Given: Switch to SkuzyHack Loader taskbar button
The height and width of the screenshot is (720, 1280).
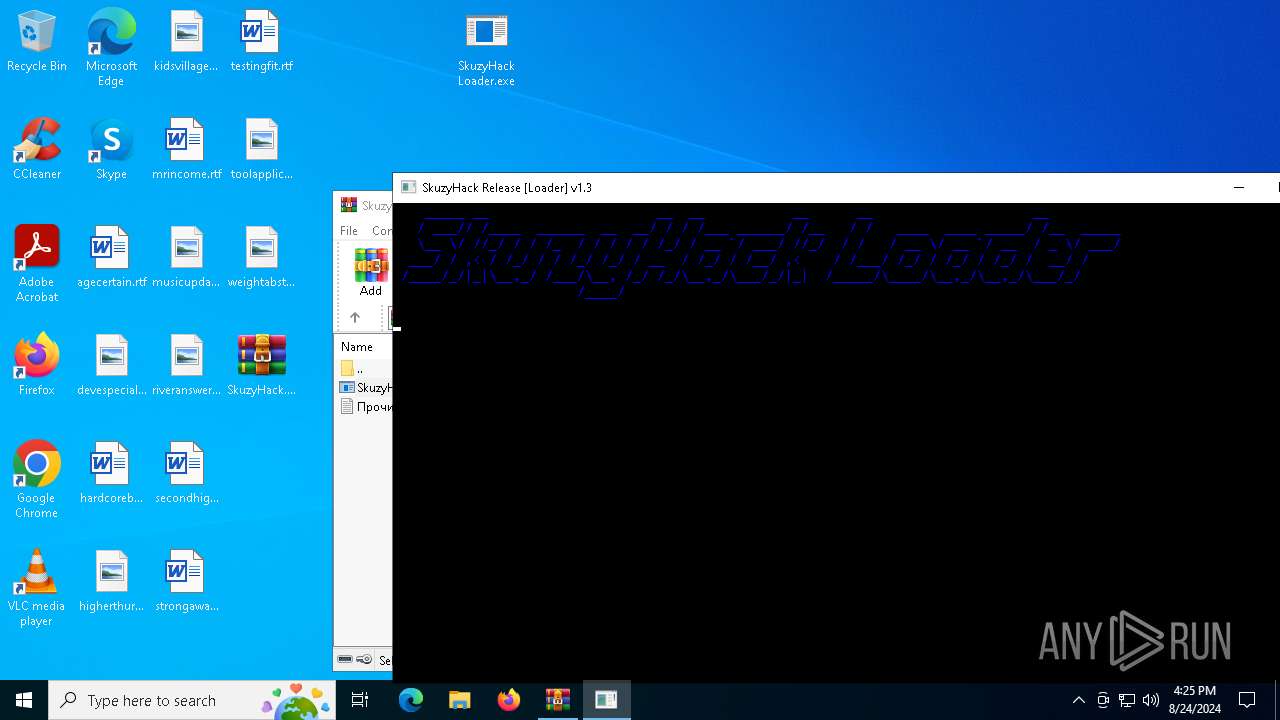Looking at the screenshot, I should pos(607,700).
